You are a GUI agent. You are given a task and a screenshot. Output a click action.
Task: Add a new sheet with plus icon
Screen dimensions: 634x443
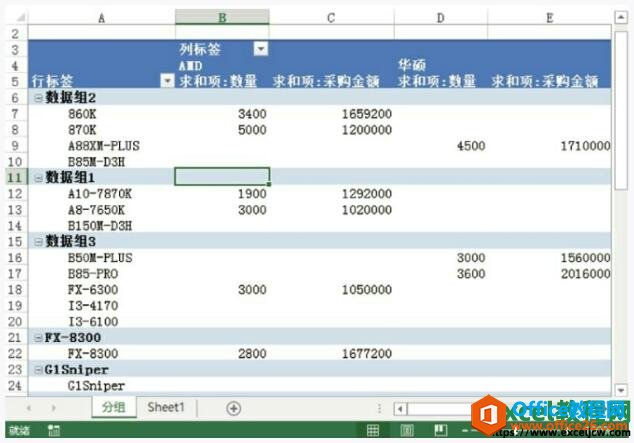click(x=233, y=408)
